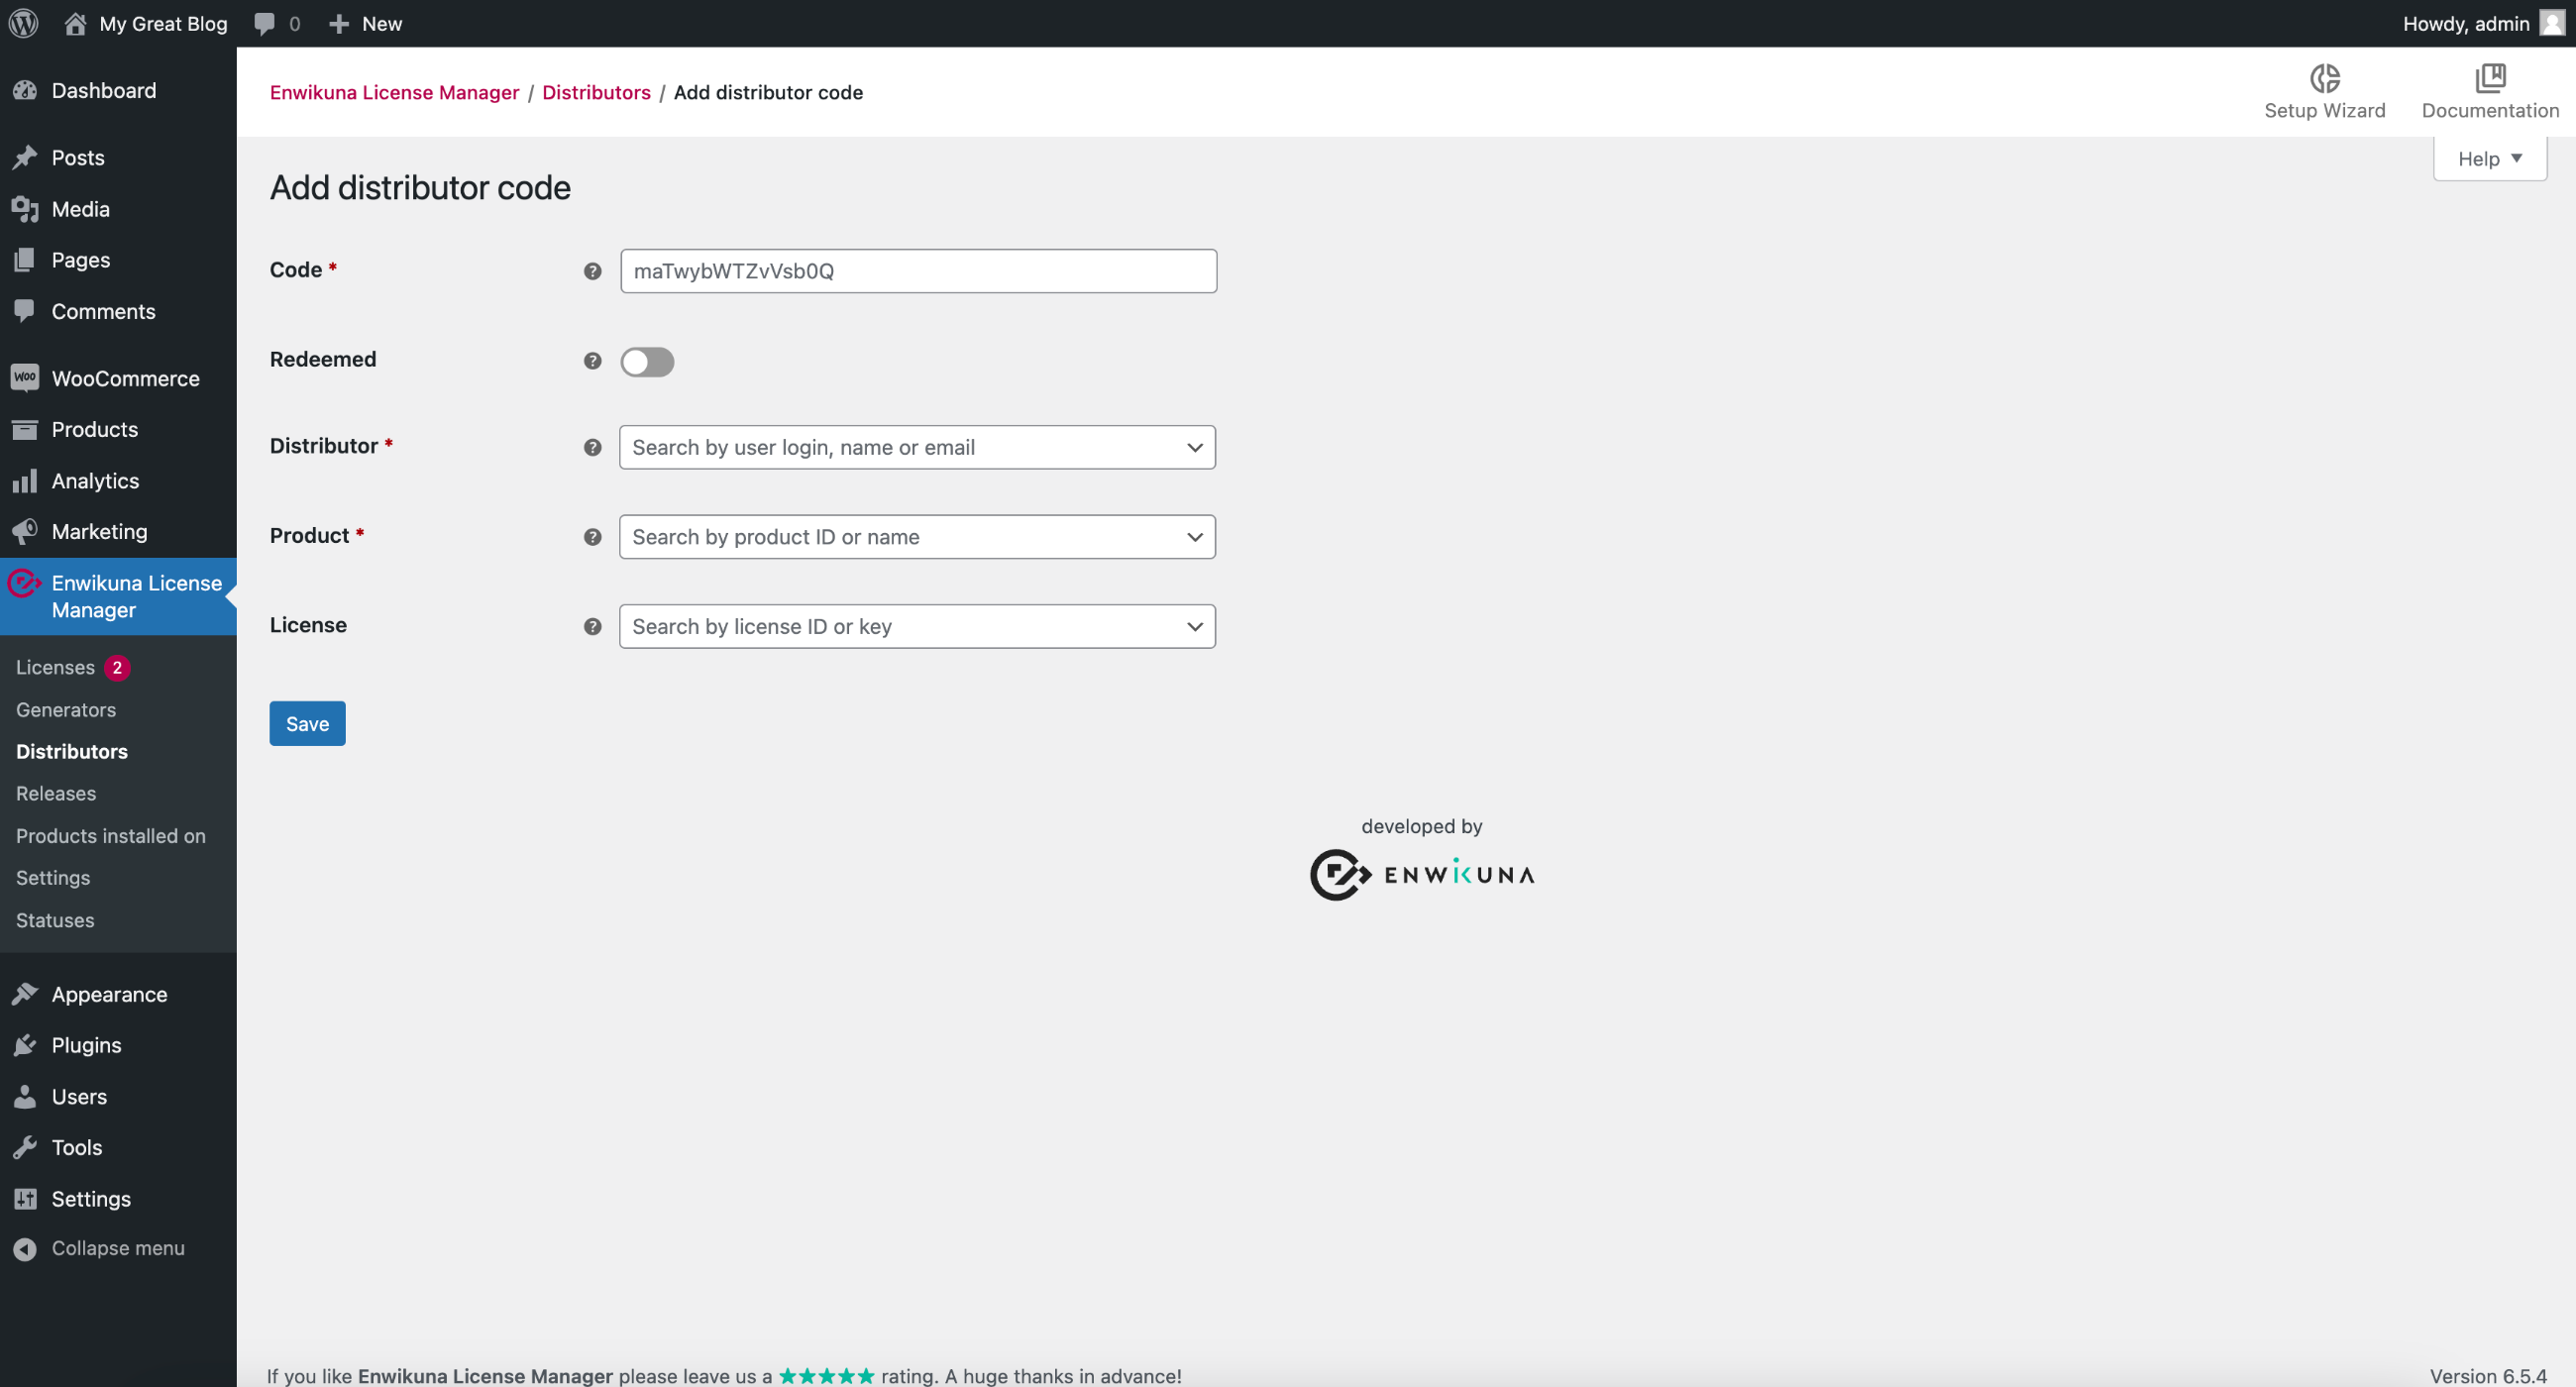Open the Licenses submenu item
This screenshot has height=1387, width=2576.
[x=54, y=666]
